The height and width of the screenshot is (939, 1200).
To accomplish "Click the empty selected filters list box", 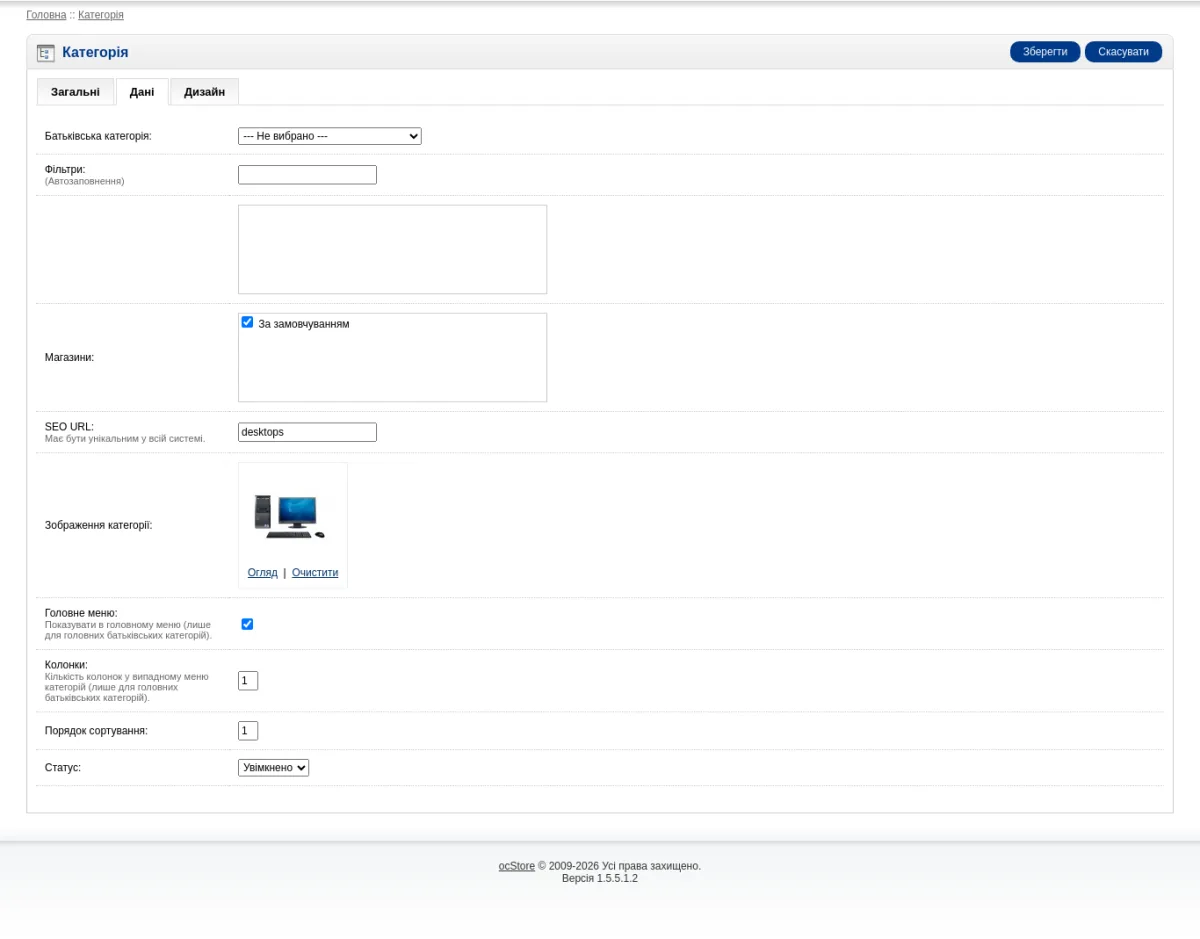I will [x=392, y=250].
